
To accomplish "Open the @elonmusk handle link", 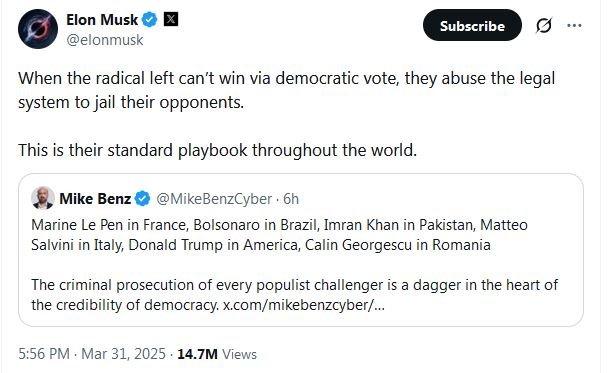I will [105, 40].
